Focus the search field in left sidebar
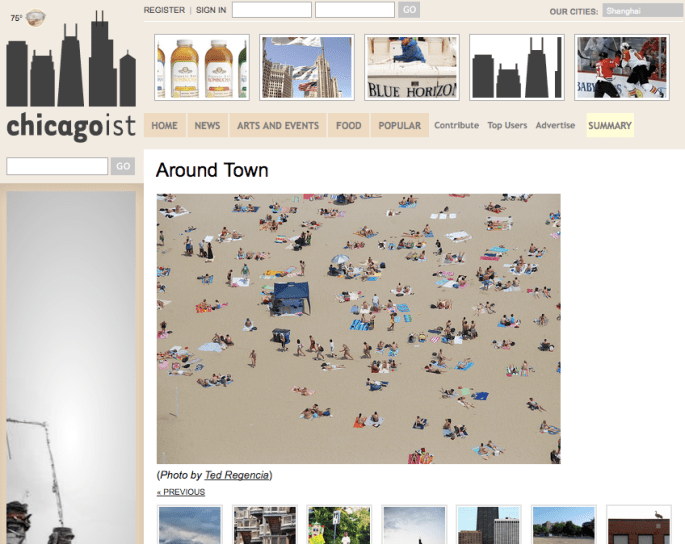 coord(57,166)
